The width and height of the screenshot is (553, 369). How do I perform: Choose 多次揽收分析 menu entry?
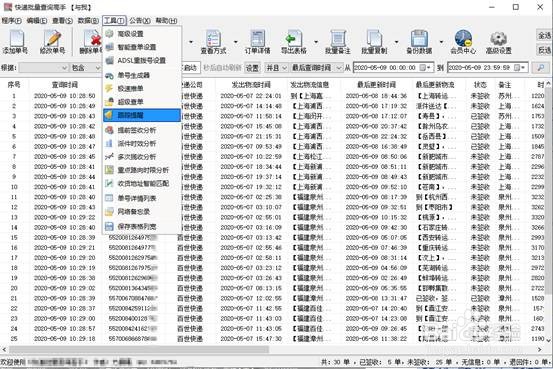tap(142, 157)
